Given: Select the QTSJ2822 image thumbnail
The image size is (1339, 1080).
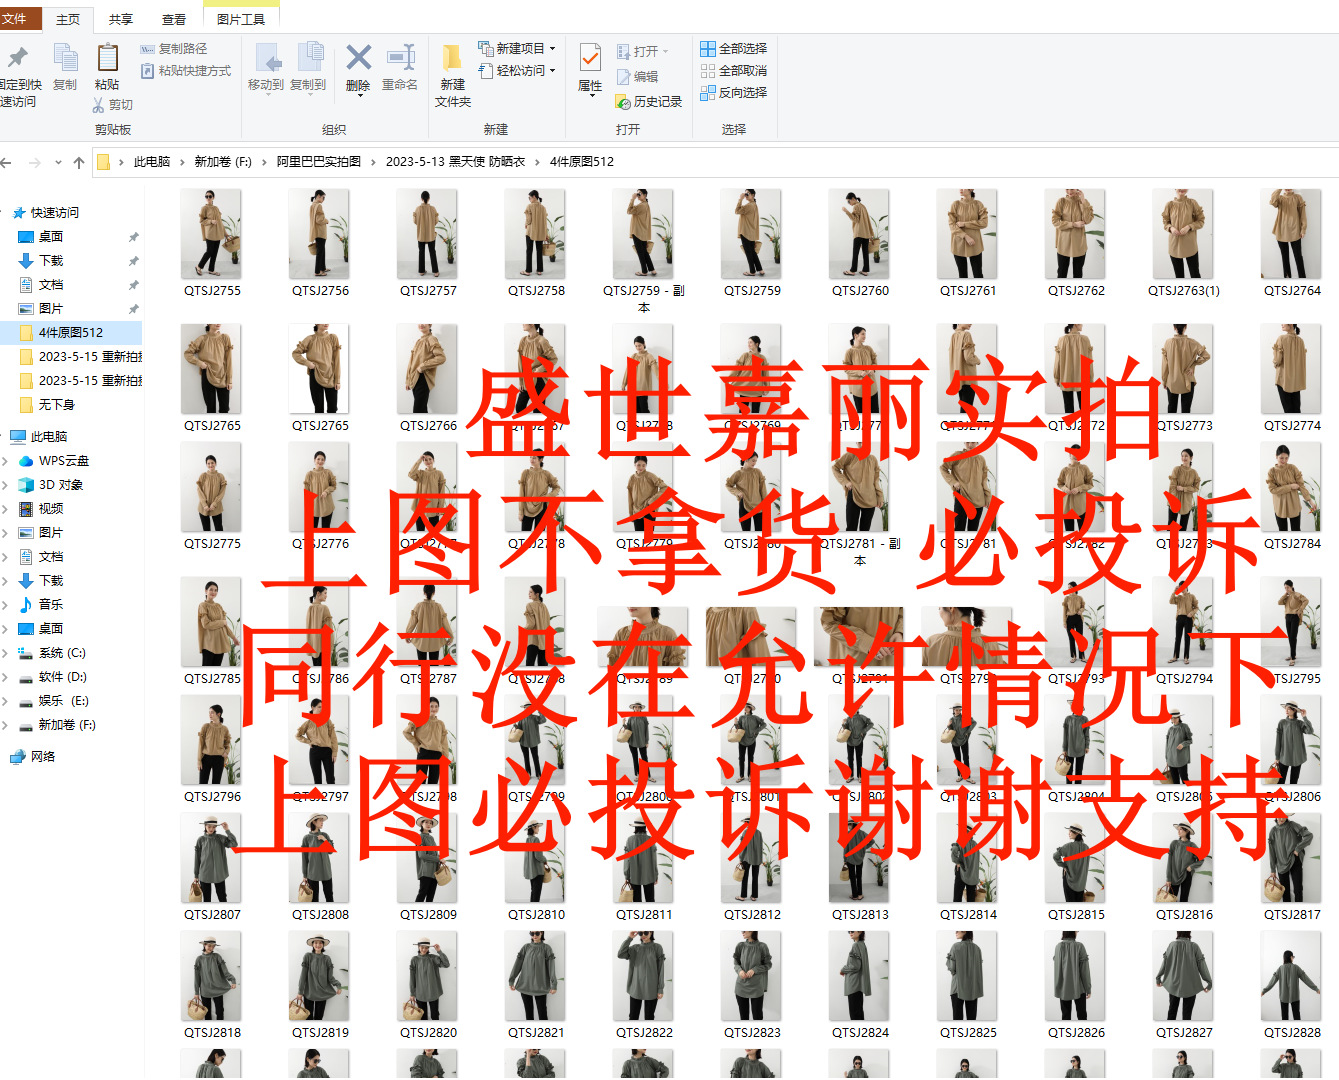Looking at the screenshot, I should pos(644,976).
